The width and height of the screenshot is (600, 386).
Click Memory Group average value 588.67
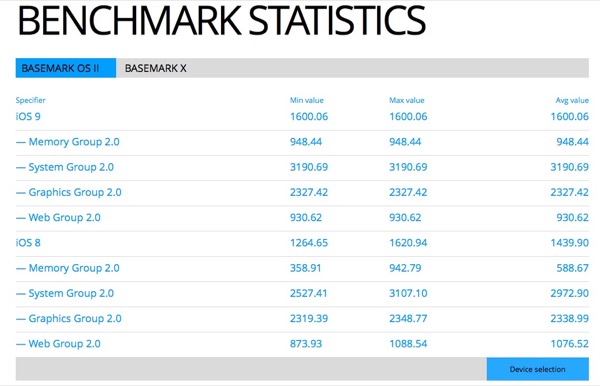pyautogui.click(x=572, y=268)
